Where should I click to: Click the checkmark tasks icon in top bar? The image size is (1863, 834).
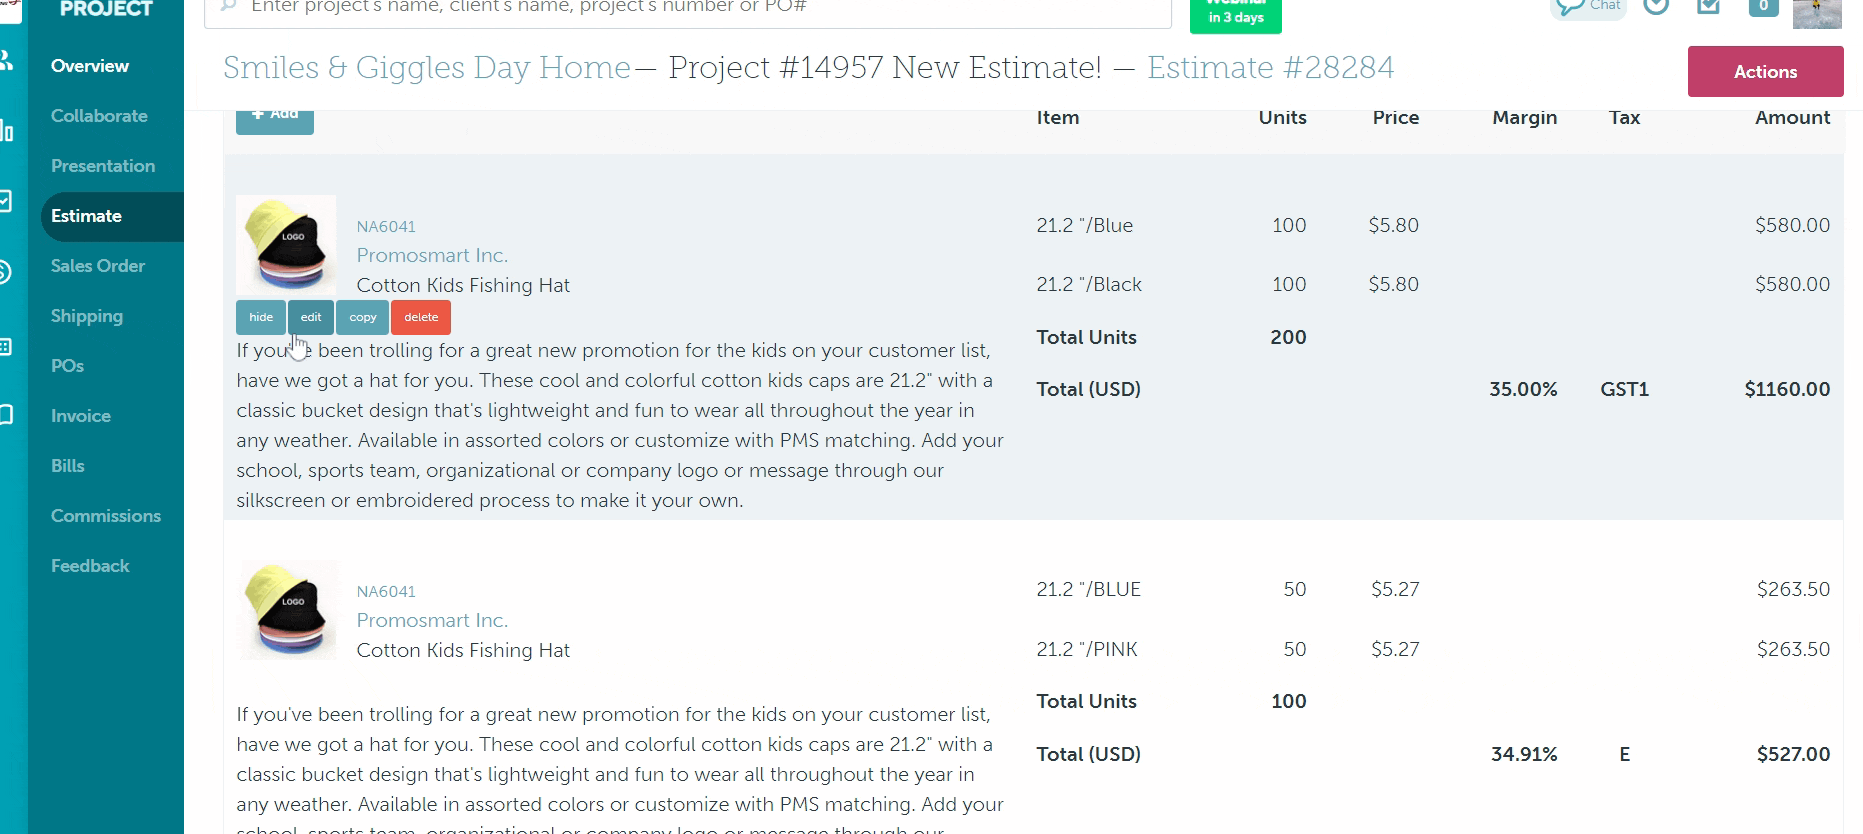coord(1709,6)
